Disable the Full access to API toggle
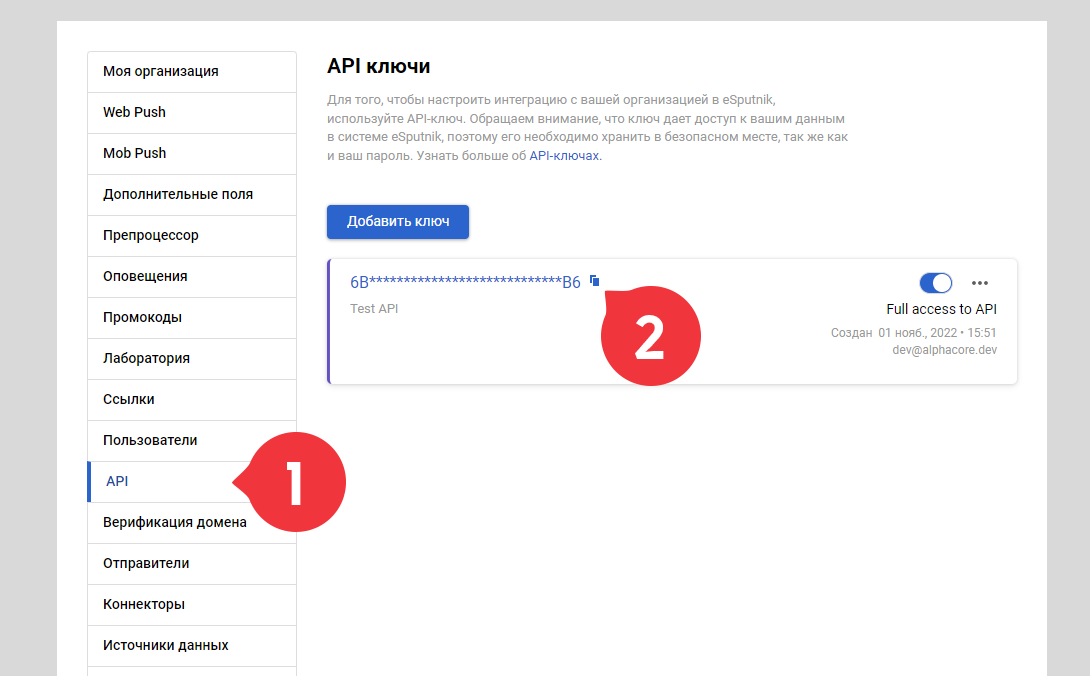Image resolution: width=1090 pixels, height=676 pixels. (x=936, y=283)
